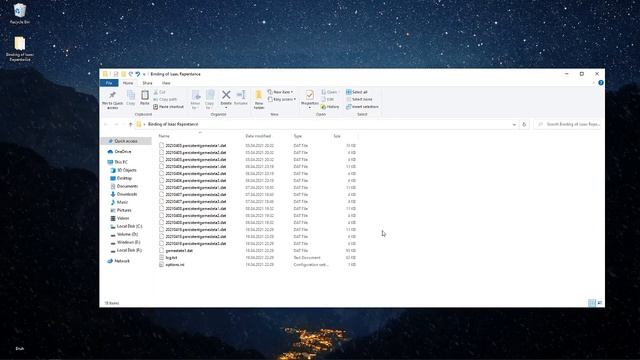Click the Pin to Quick access icon
This screenshot has width=640, height=360.
coord(112,95)
